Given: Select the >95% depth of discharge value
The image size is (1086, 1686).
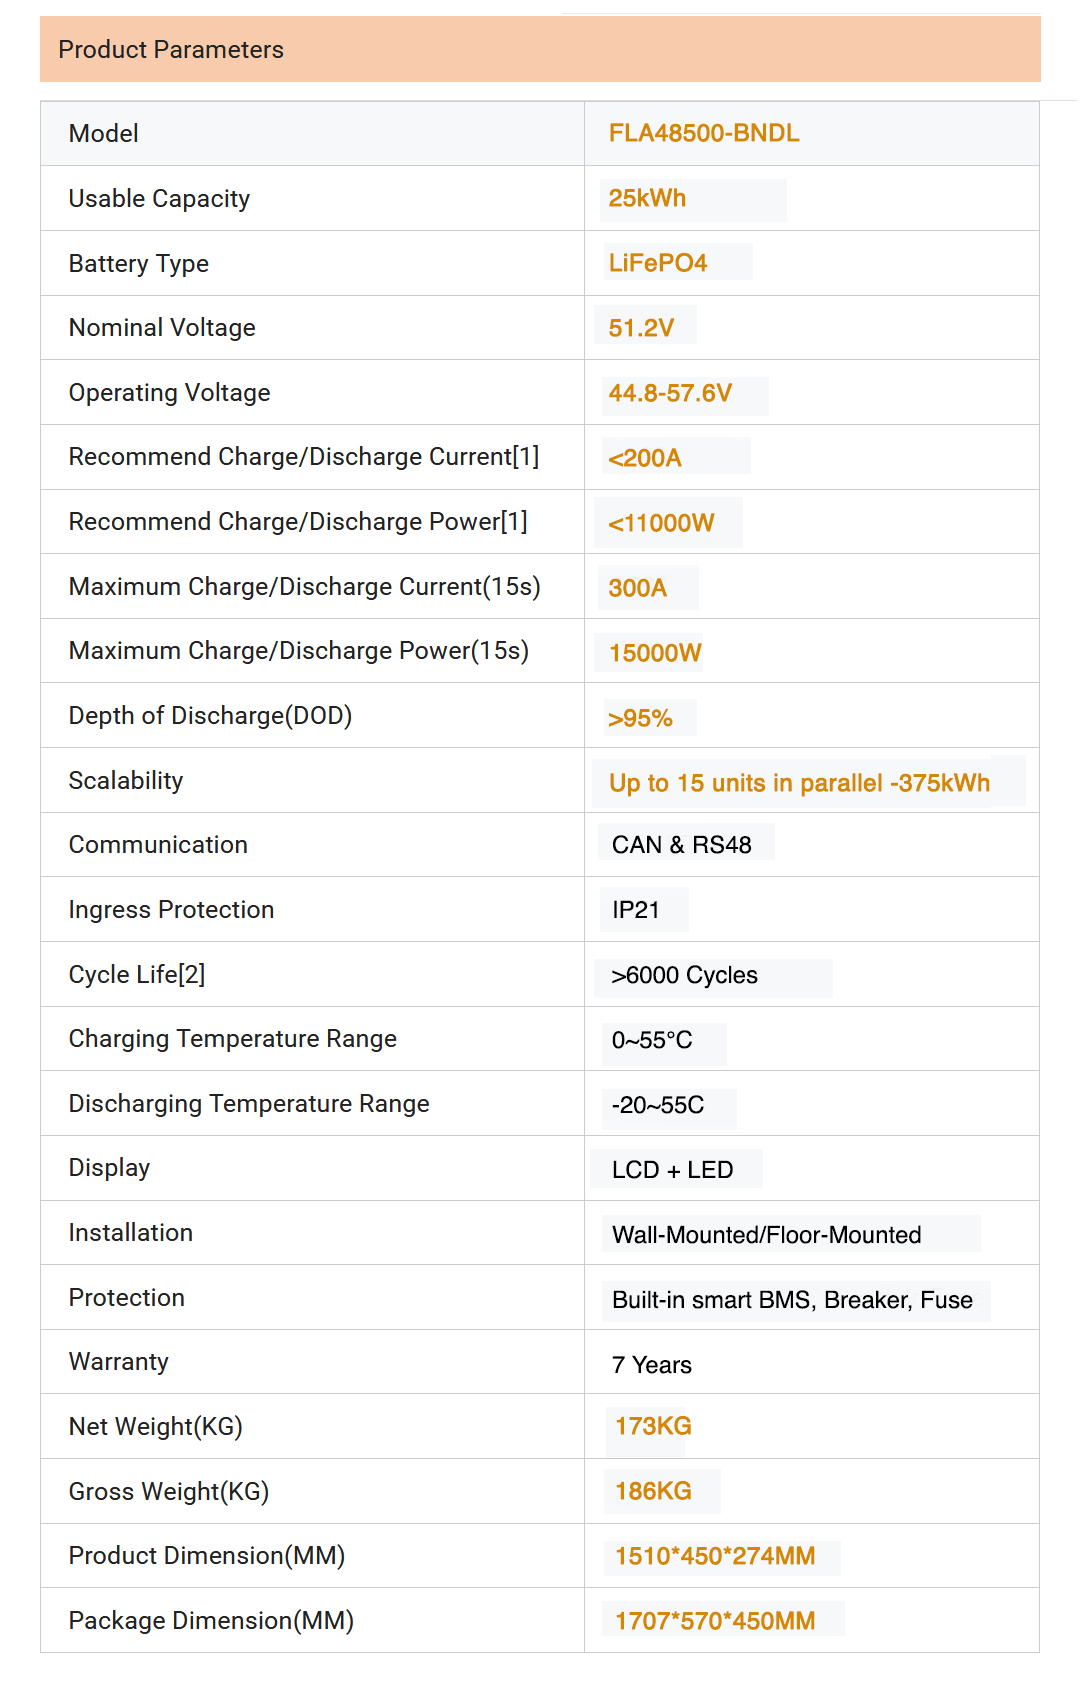Looking at the screenshot, I should pyautogui.click(x=640, y=718).
